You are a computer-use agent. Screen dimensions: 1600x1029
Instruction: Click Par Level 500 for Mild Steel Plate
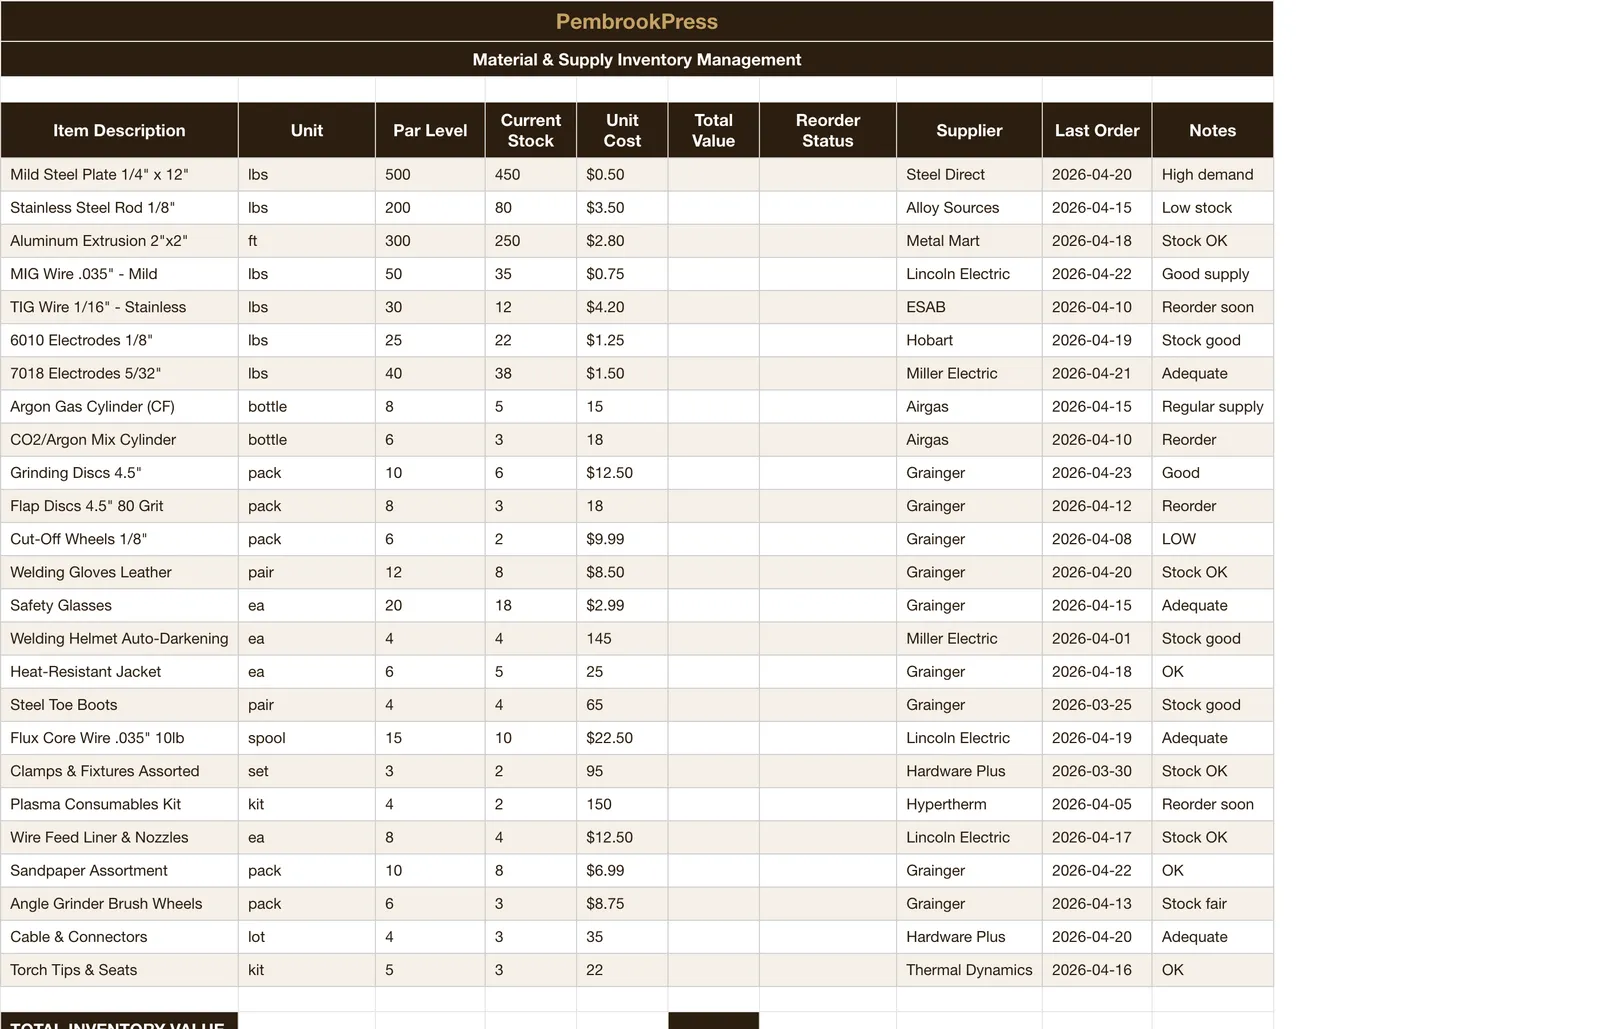click(429, 174)
